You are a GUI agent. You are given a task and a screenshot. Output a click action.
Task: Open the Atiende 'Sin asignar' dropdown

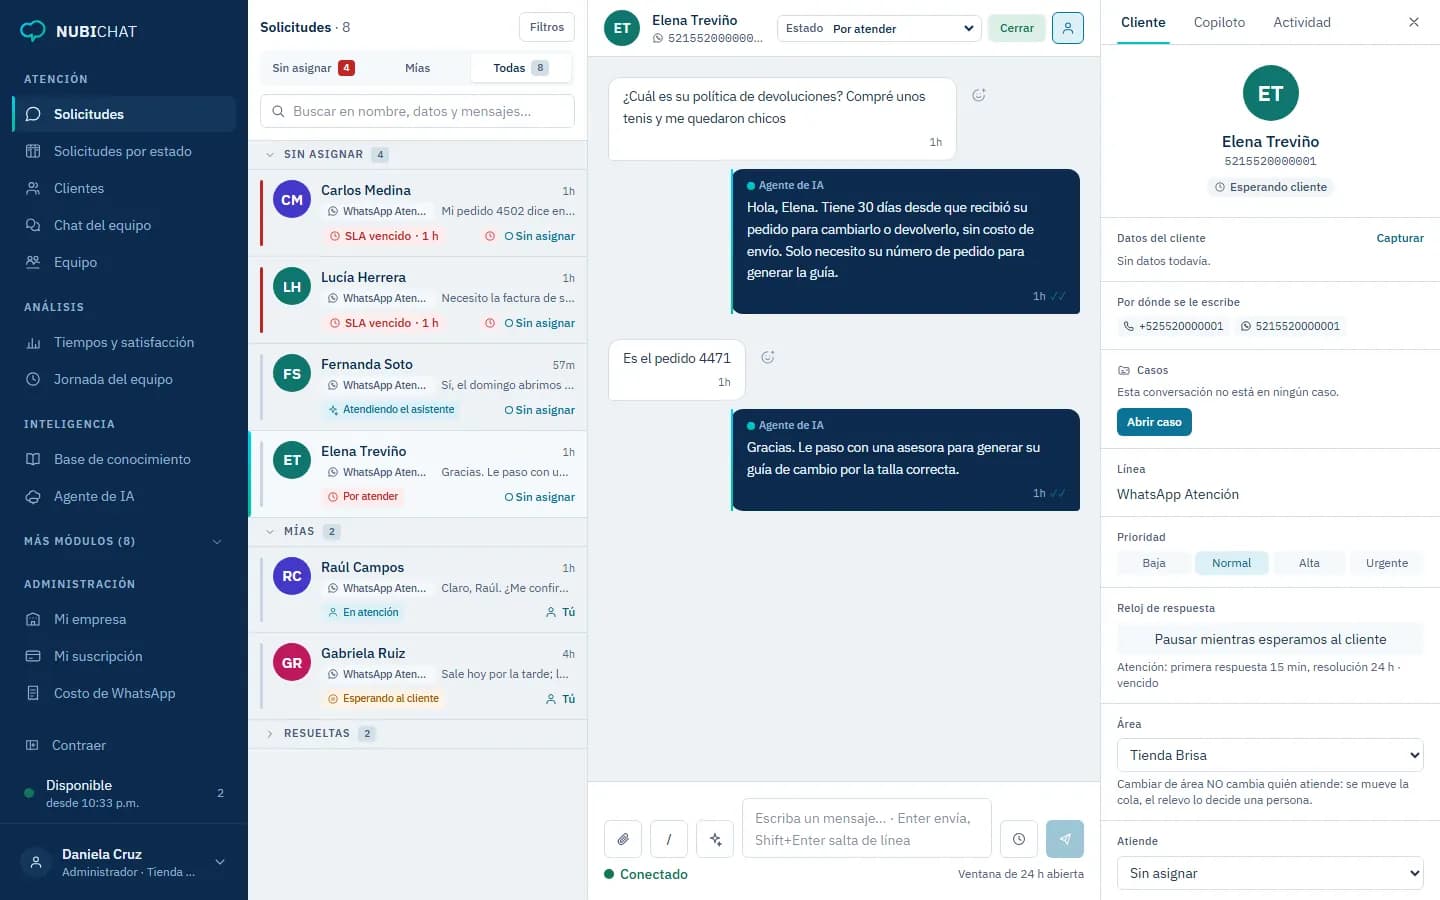pyautogui.click(x=1270, y=873)
